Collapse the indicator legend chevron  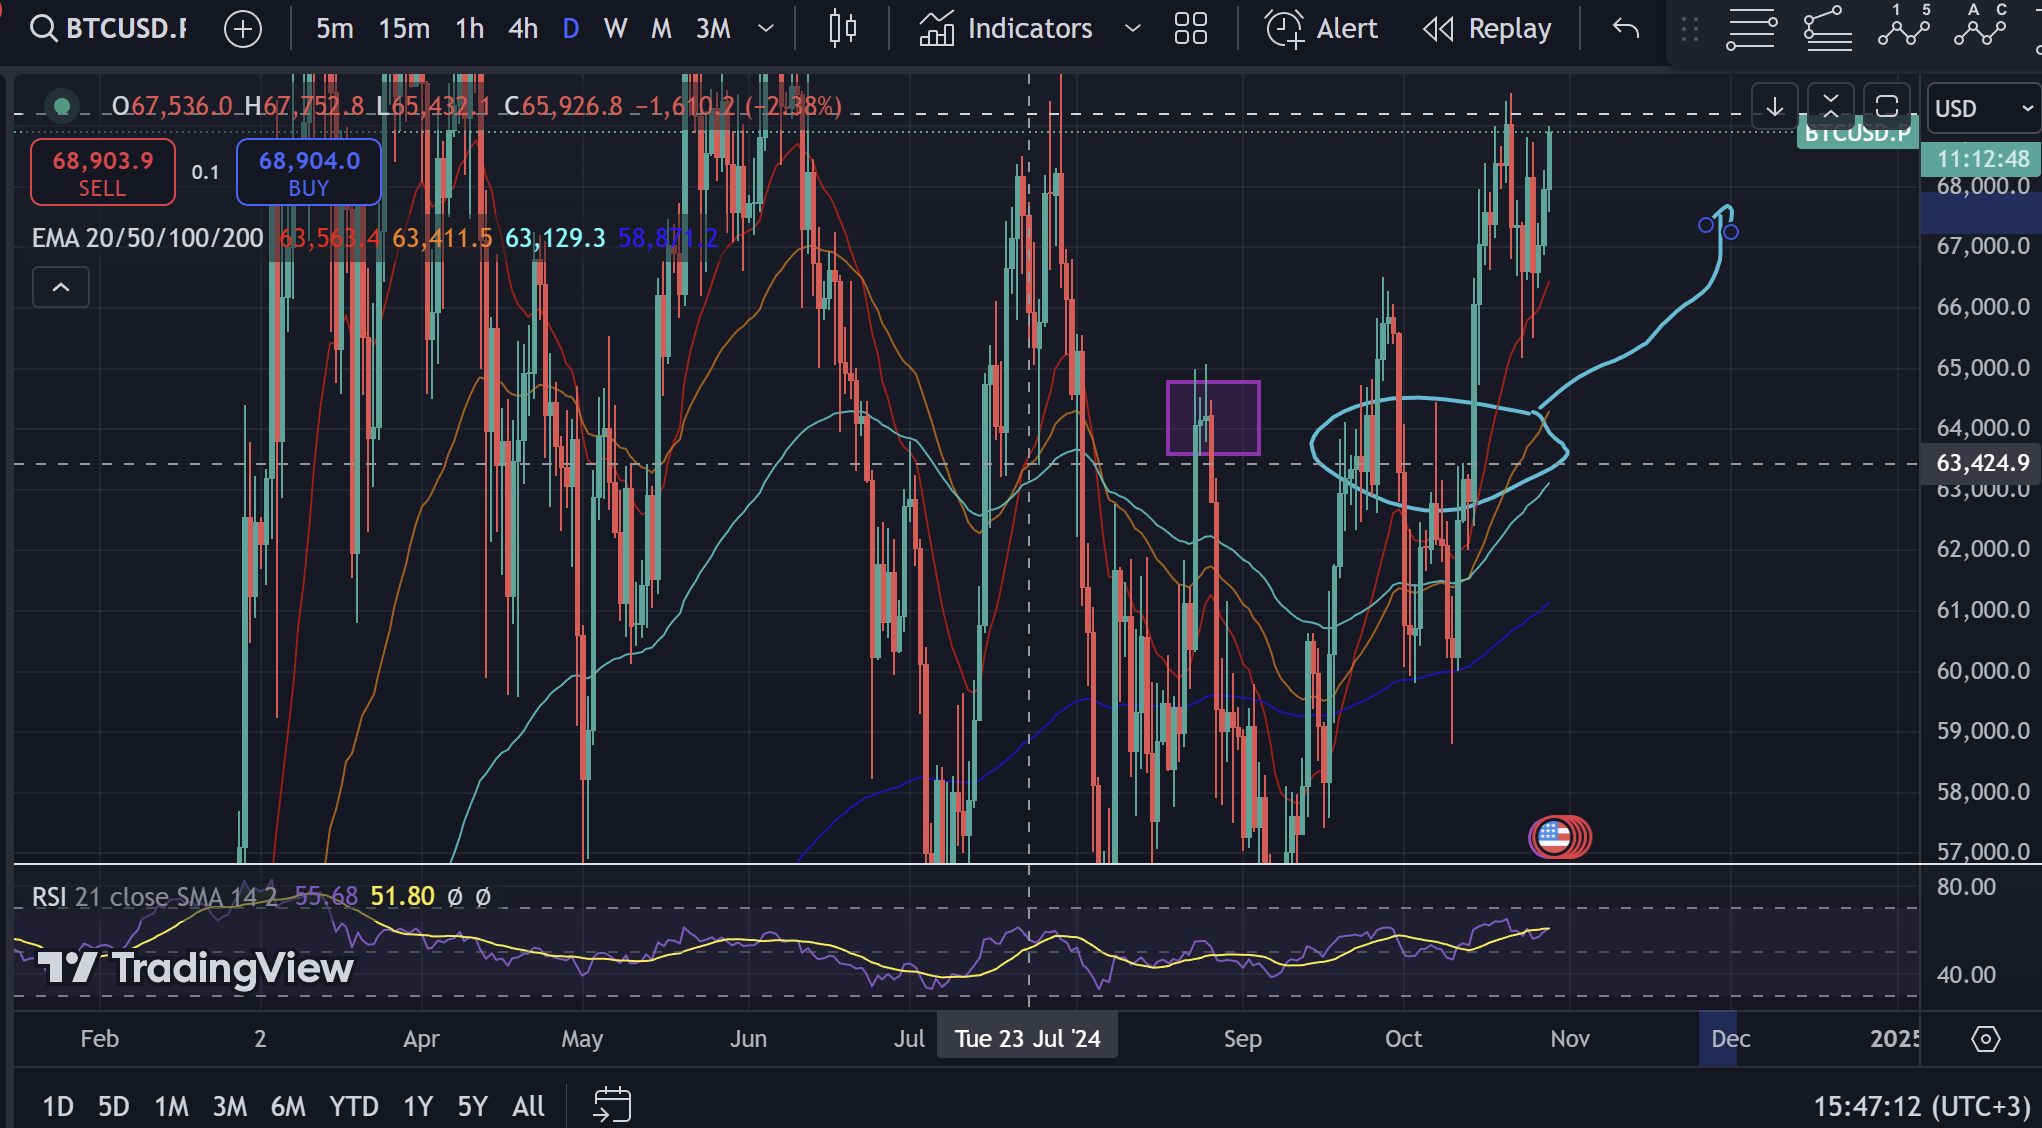pyautogui.click(x=61, y=288)
